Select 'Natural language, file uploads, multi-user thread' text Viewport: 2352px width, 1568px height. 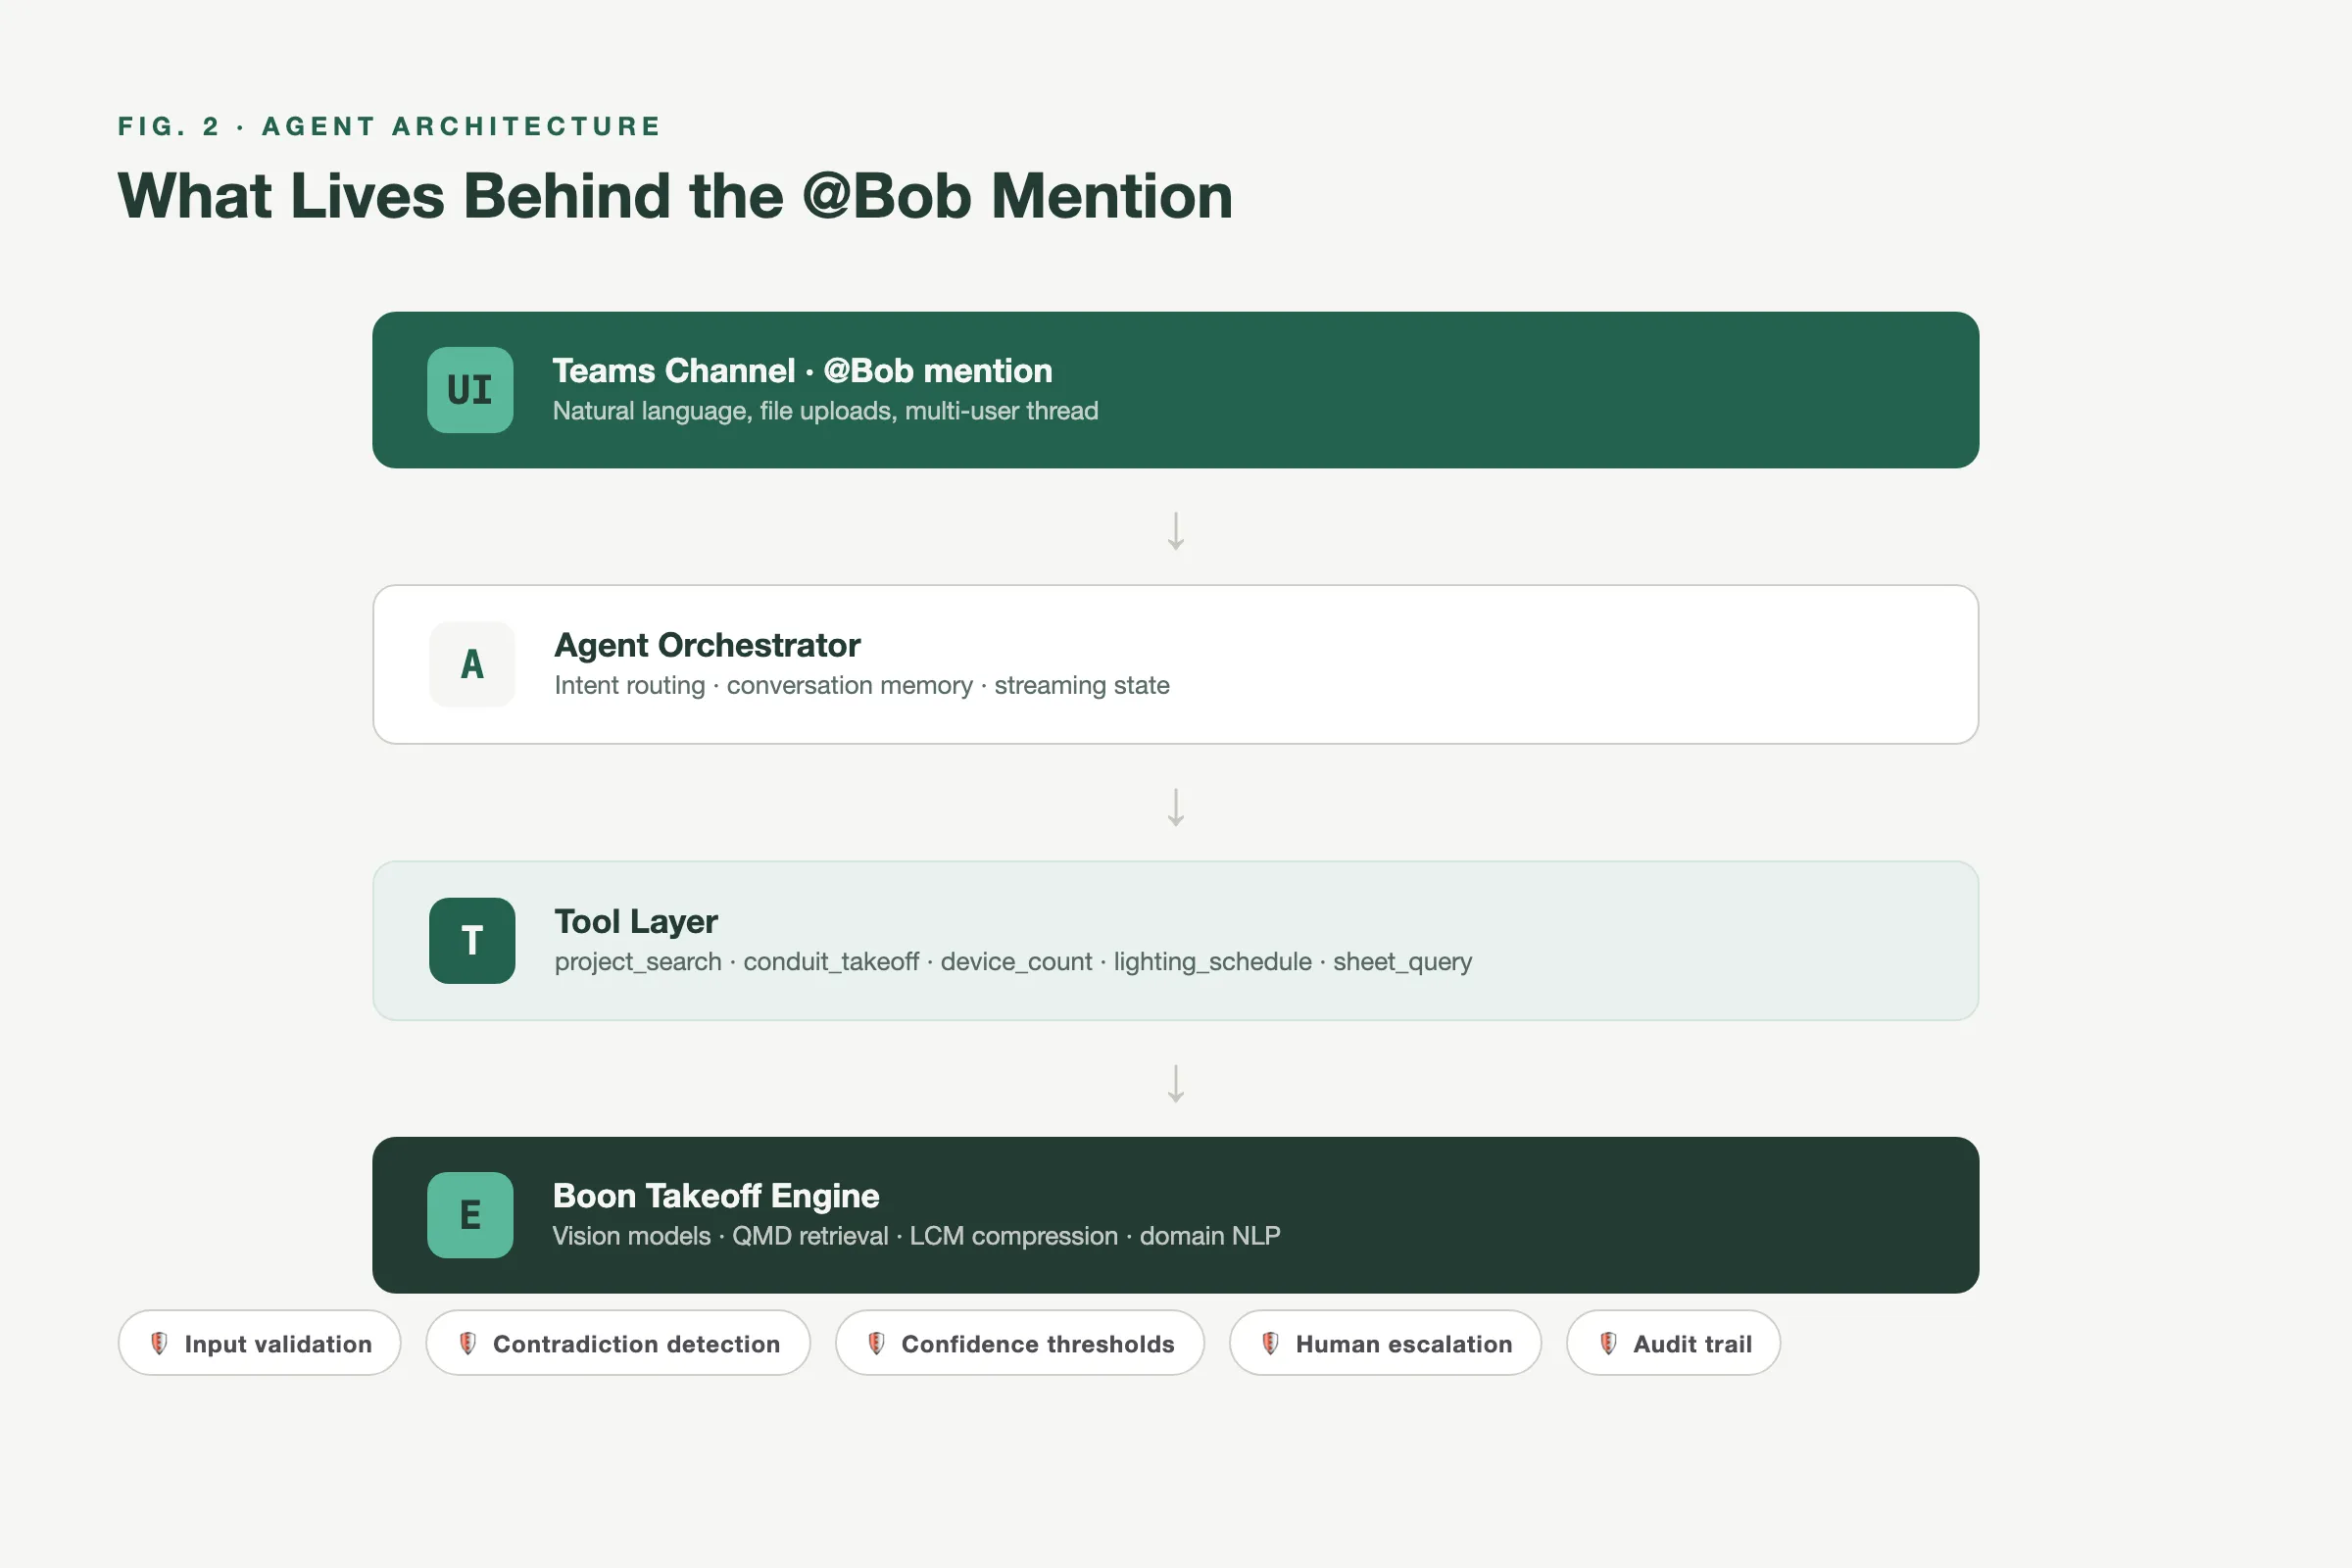click(x=825, y=411)
